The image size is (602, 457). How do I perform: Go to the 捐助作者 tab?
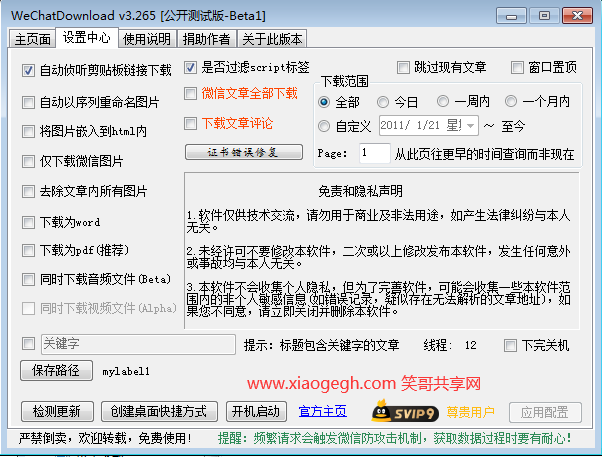207,39
